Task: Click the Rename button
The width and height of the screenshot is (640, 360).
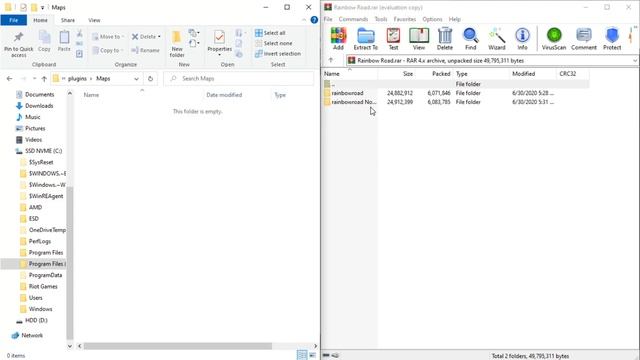Action: pyautogui.click(x=146, y=50)
